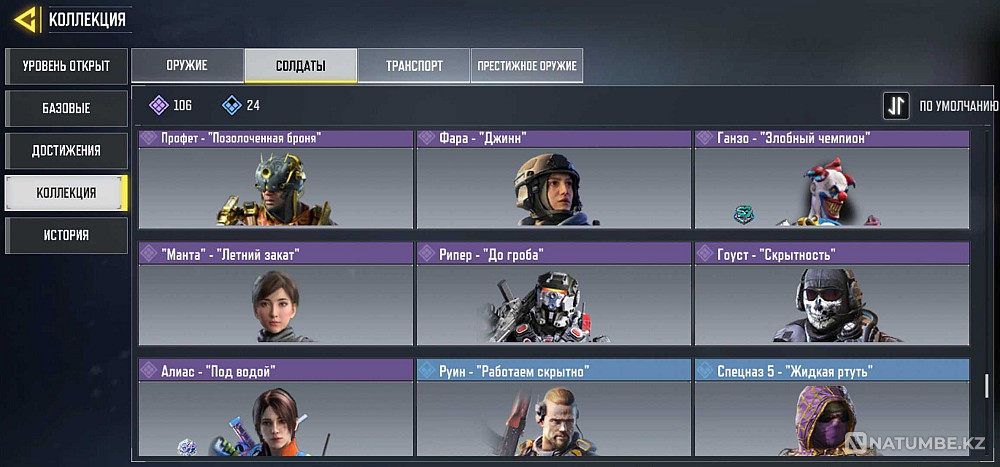
Task: Switch to the Оружие tab
Action: click(187, 66)
